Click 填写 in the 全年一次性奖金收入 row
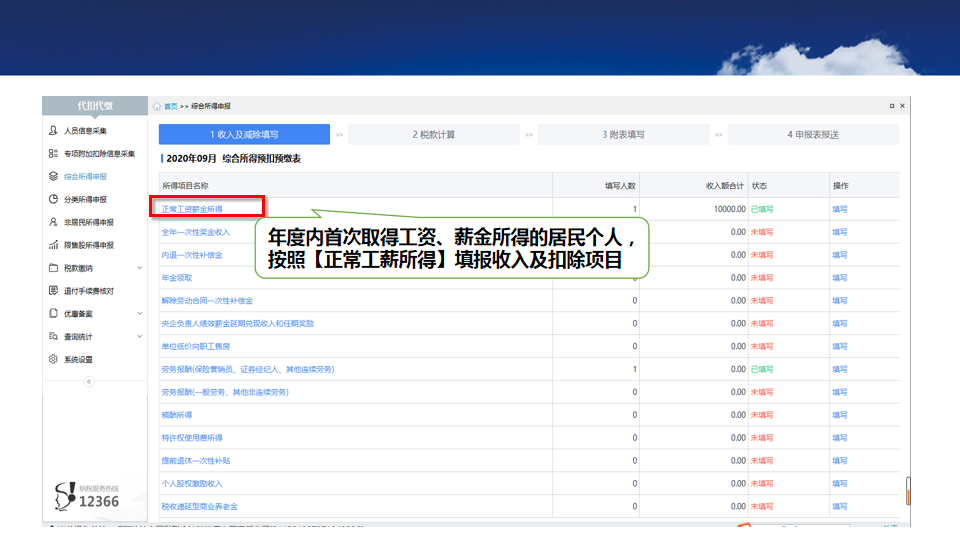The height and width of the screenshot is (540, 960). (840, 232)
